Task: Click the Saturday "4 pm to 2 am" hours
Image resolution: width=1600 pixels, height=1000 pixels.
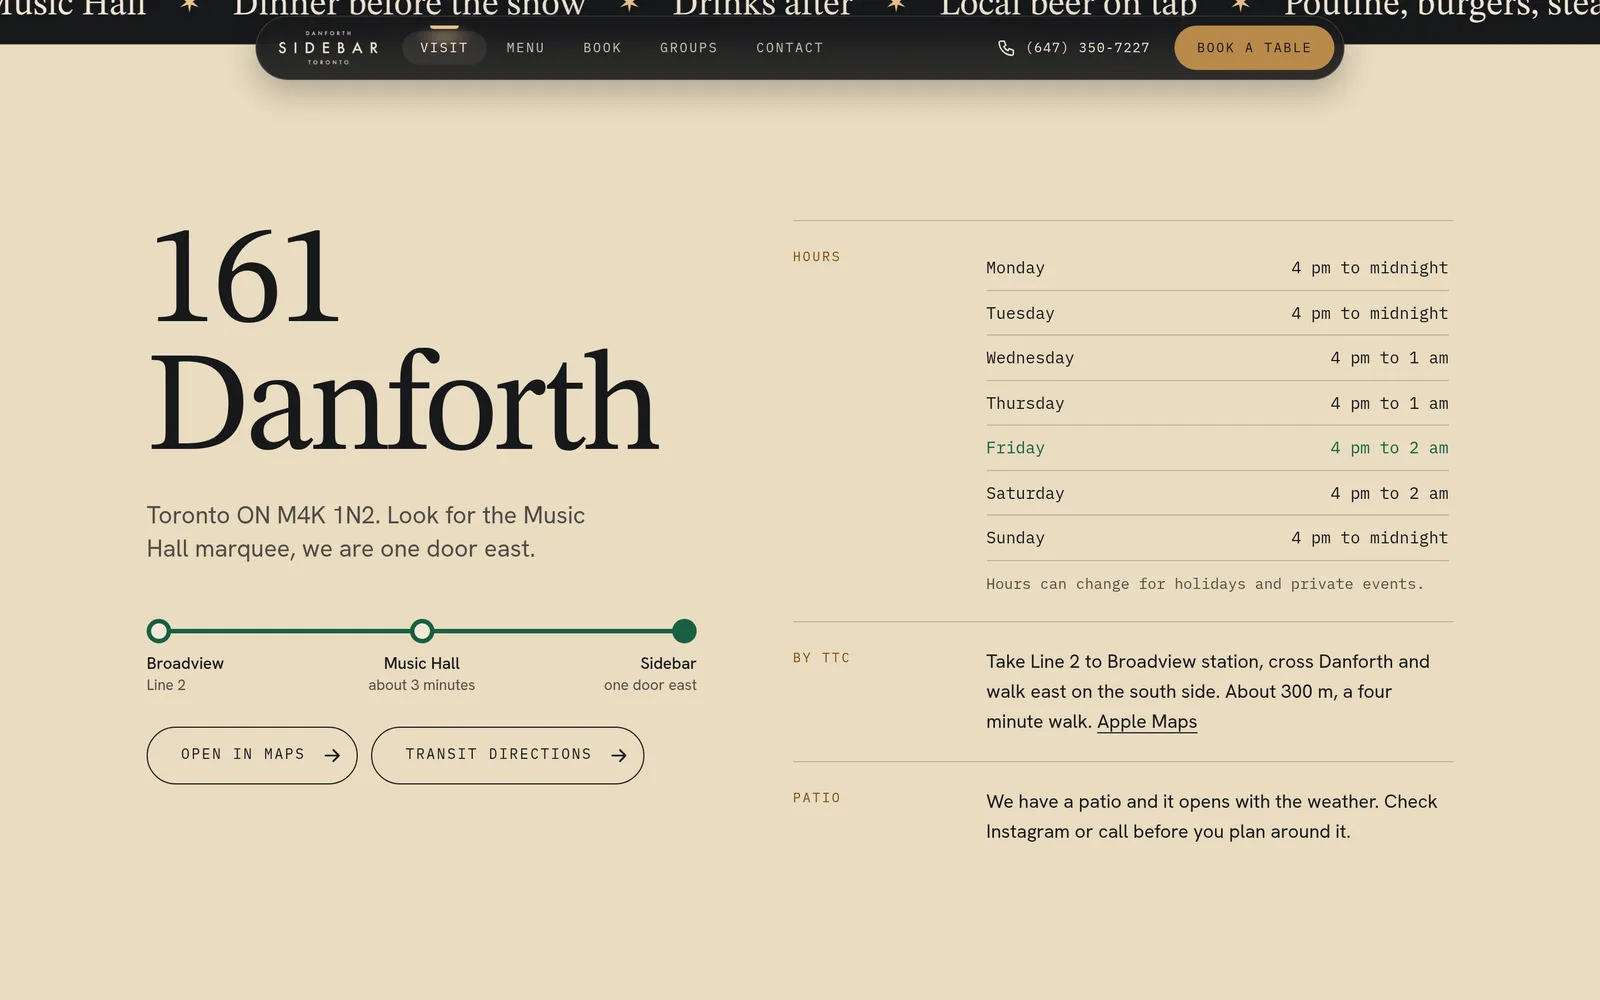Action: 1389,493
